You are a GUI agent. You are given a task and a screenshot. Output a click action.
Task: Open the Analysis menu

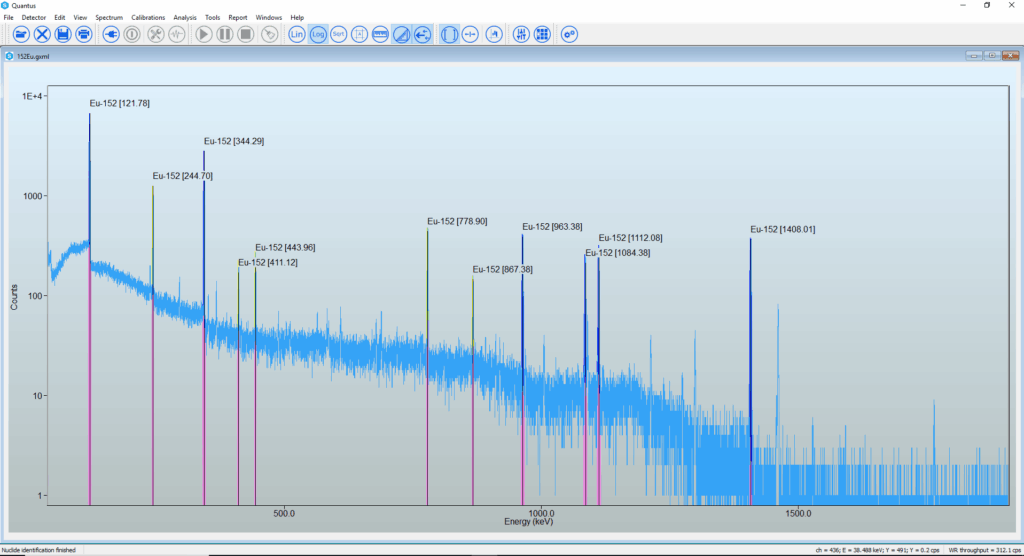pyautogui.click(x=185, y=18)
